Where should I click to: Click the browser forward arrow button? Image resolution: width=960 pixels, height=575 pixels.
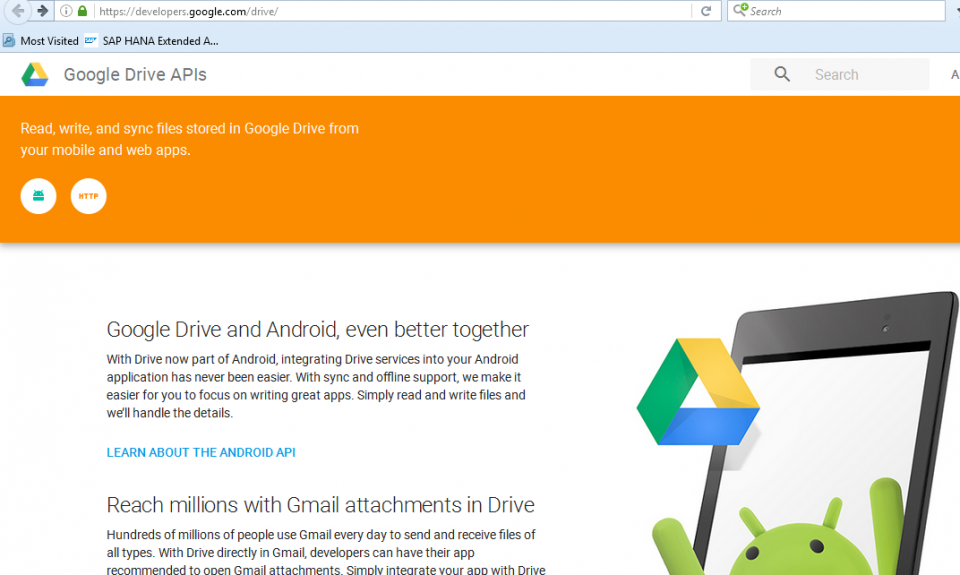tap(42, 10)
